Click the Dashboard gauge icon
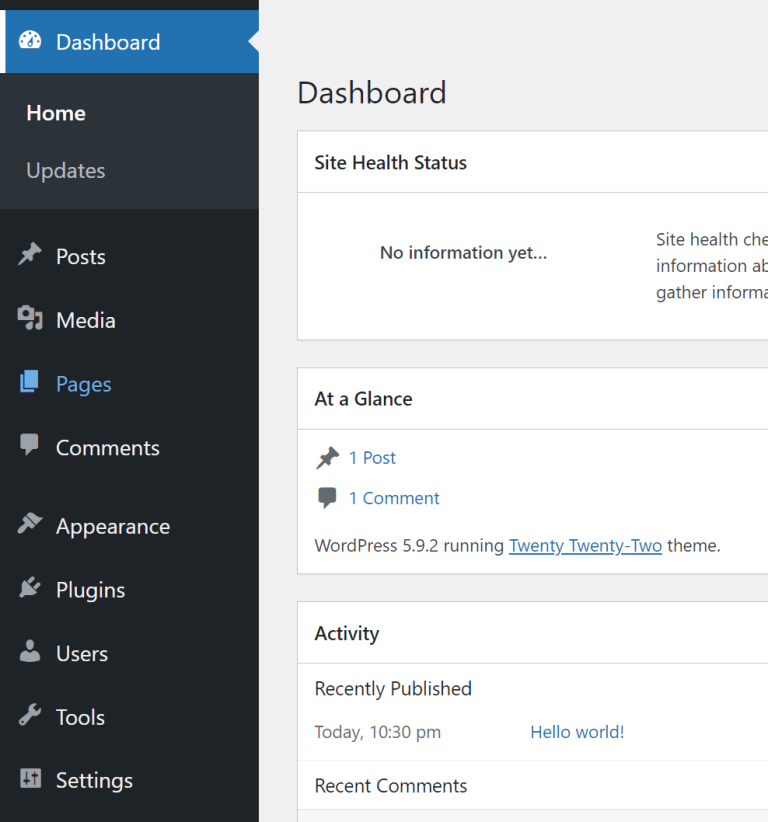 pyautogui.click(x=29, y=41)
